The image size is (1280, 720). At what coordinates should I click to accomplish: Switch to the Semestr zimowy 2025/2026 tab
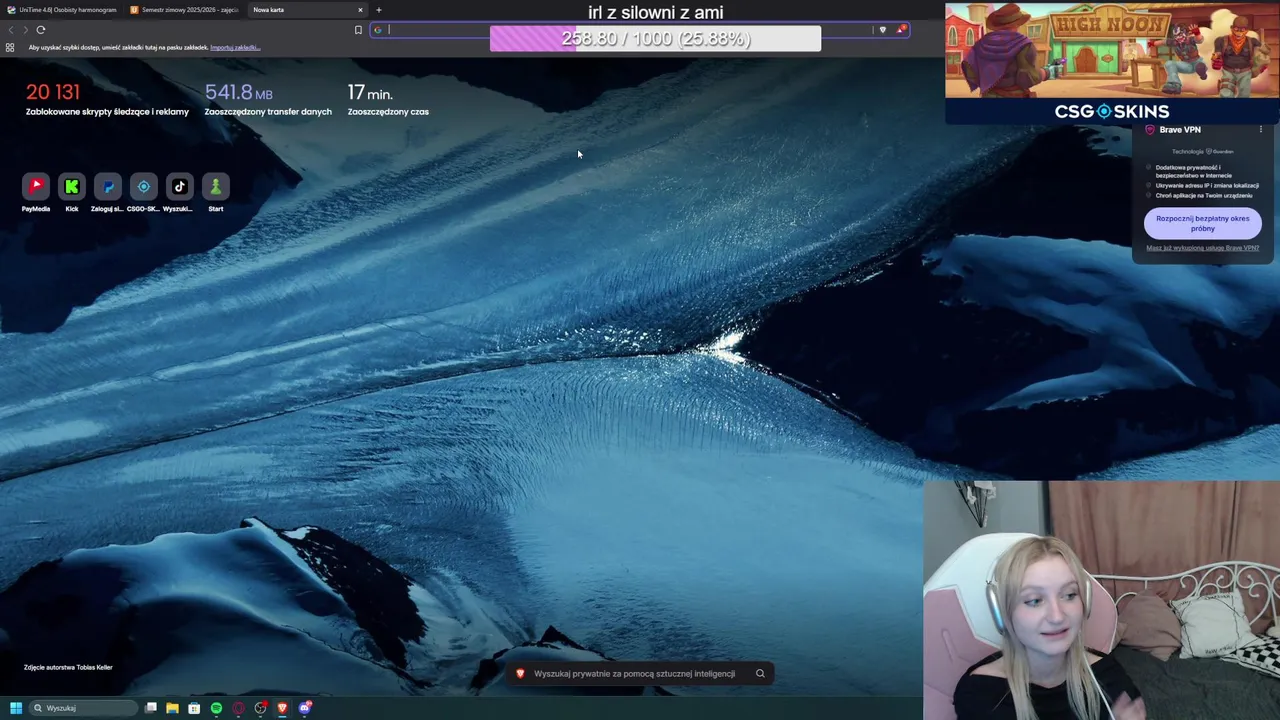point(184,10)
